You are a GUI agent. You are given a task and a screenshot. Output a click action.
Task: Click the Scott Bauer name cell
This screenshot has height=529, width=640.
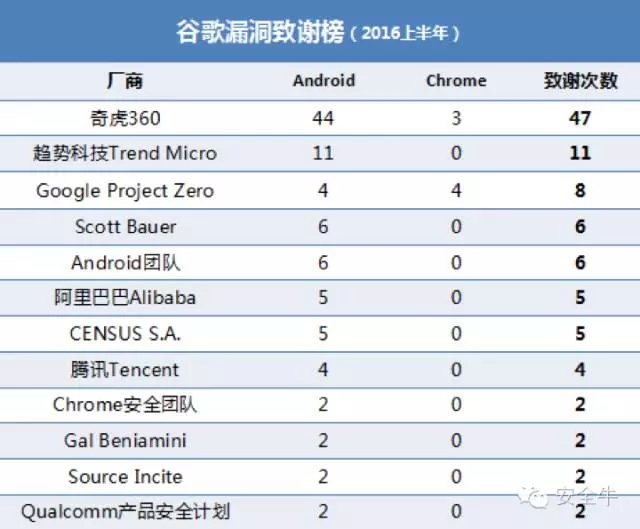tap(126, 227)
